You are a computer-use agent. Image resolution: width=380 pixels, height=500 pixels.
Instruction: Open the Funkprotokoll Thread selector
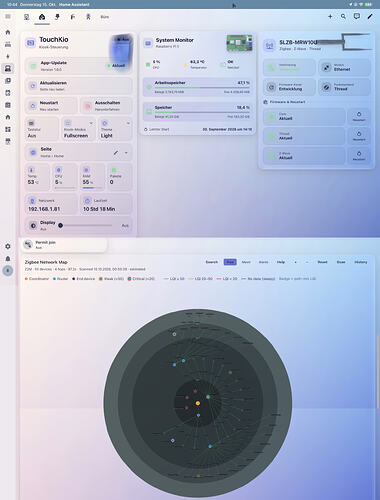pyautogui.click(x=344, y=87)
